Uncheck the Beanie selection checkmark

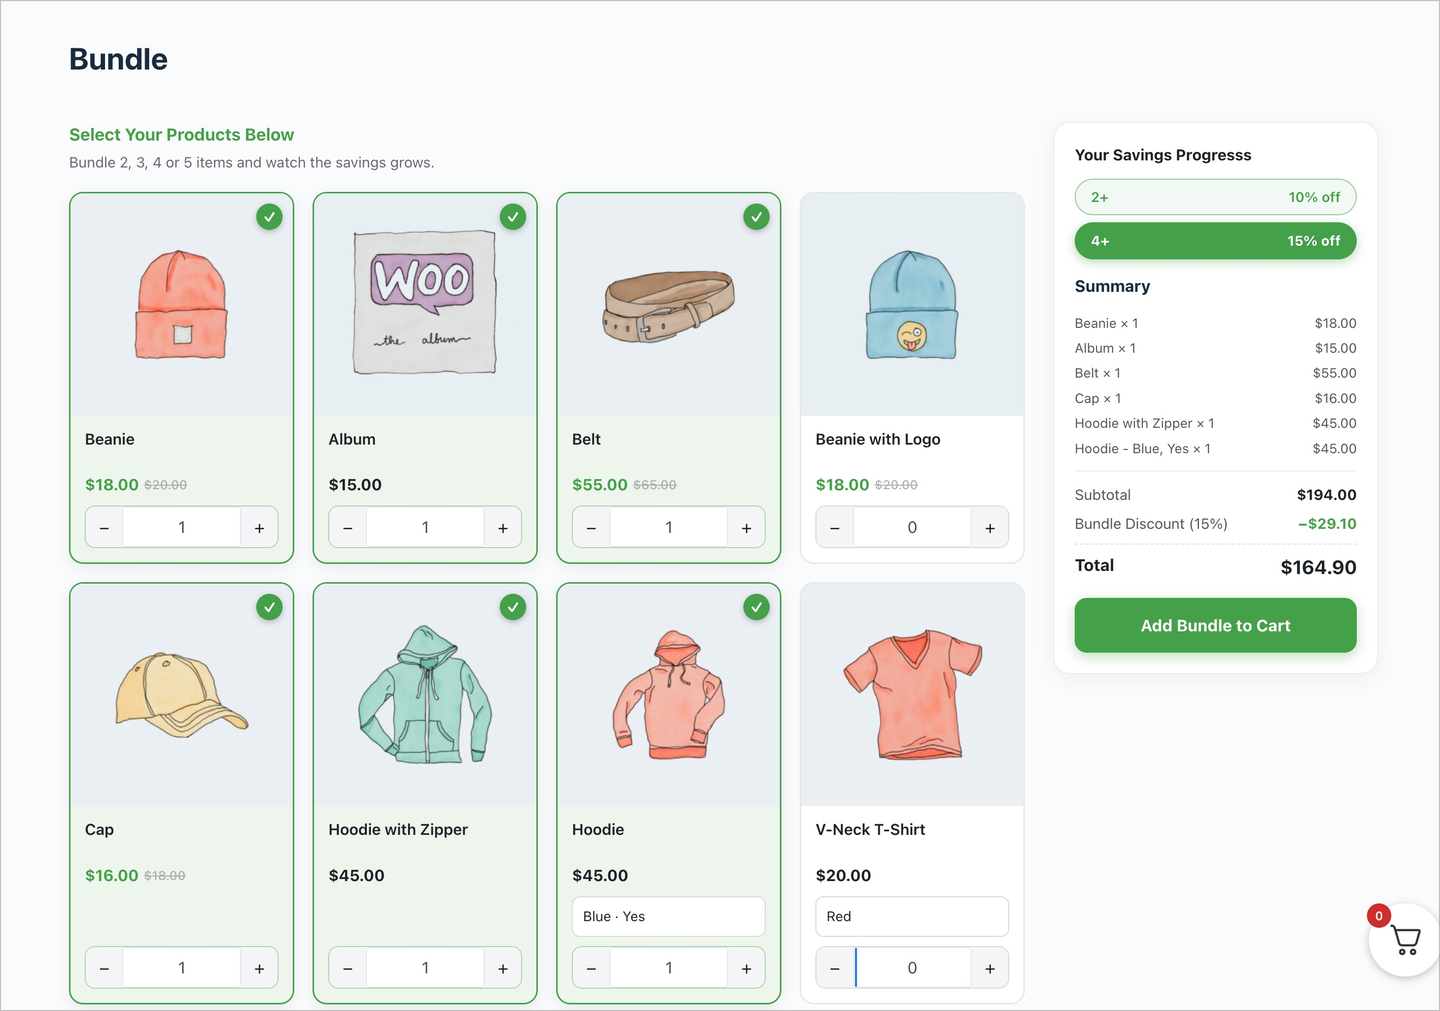[269, 217]
